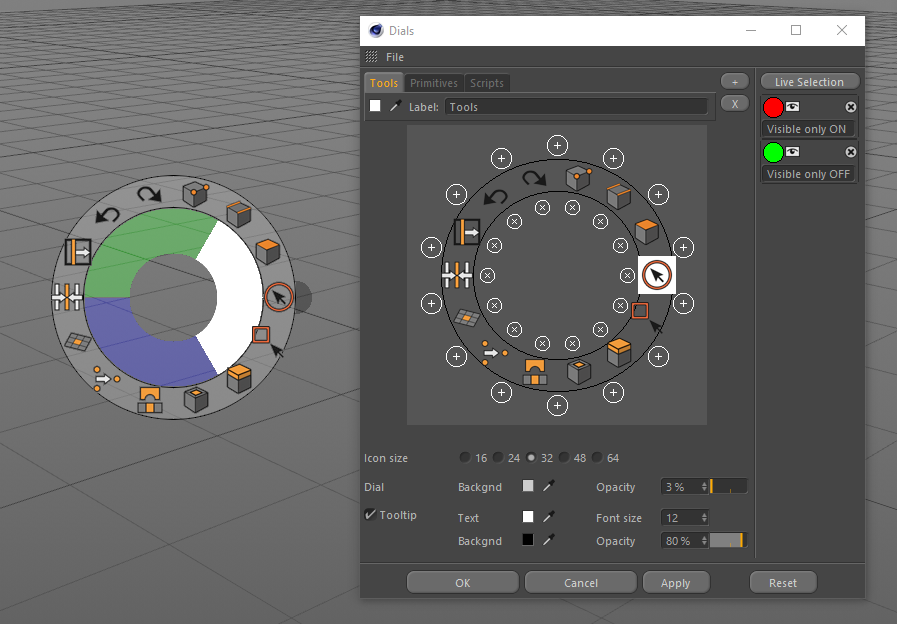Screen dimensions: 897x624
Task: Select the Live Selection icon in the editor
Action: pyautogui.click(x=657, y=274)
